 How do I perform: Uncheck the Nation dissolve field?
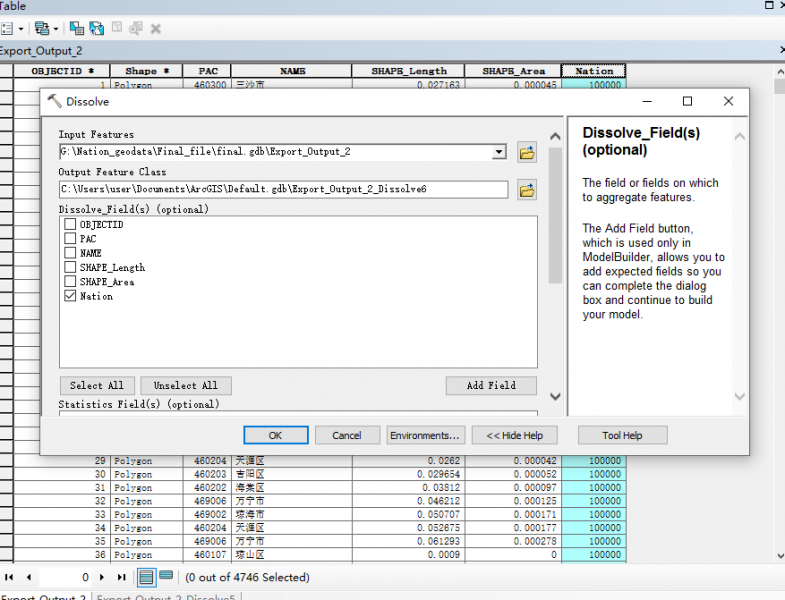[70, 296]
